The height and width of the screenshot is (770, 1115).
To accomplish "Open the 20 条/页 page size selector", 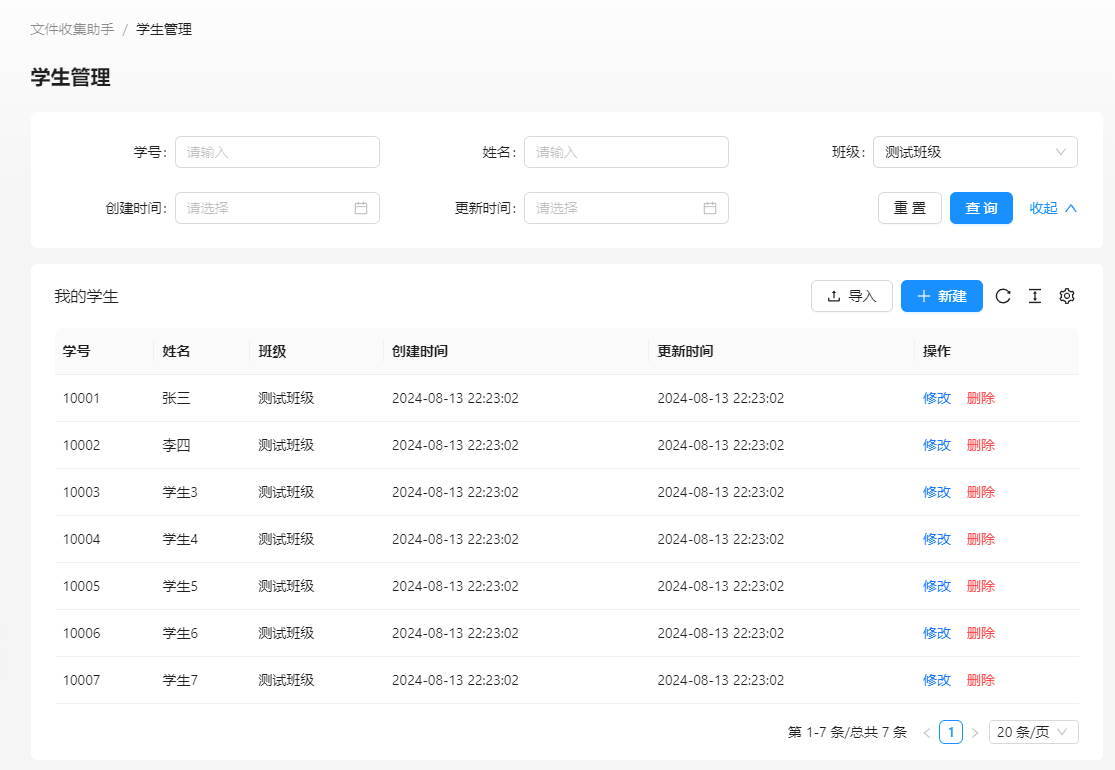I will [x=1033, y=732].
